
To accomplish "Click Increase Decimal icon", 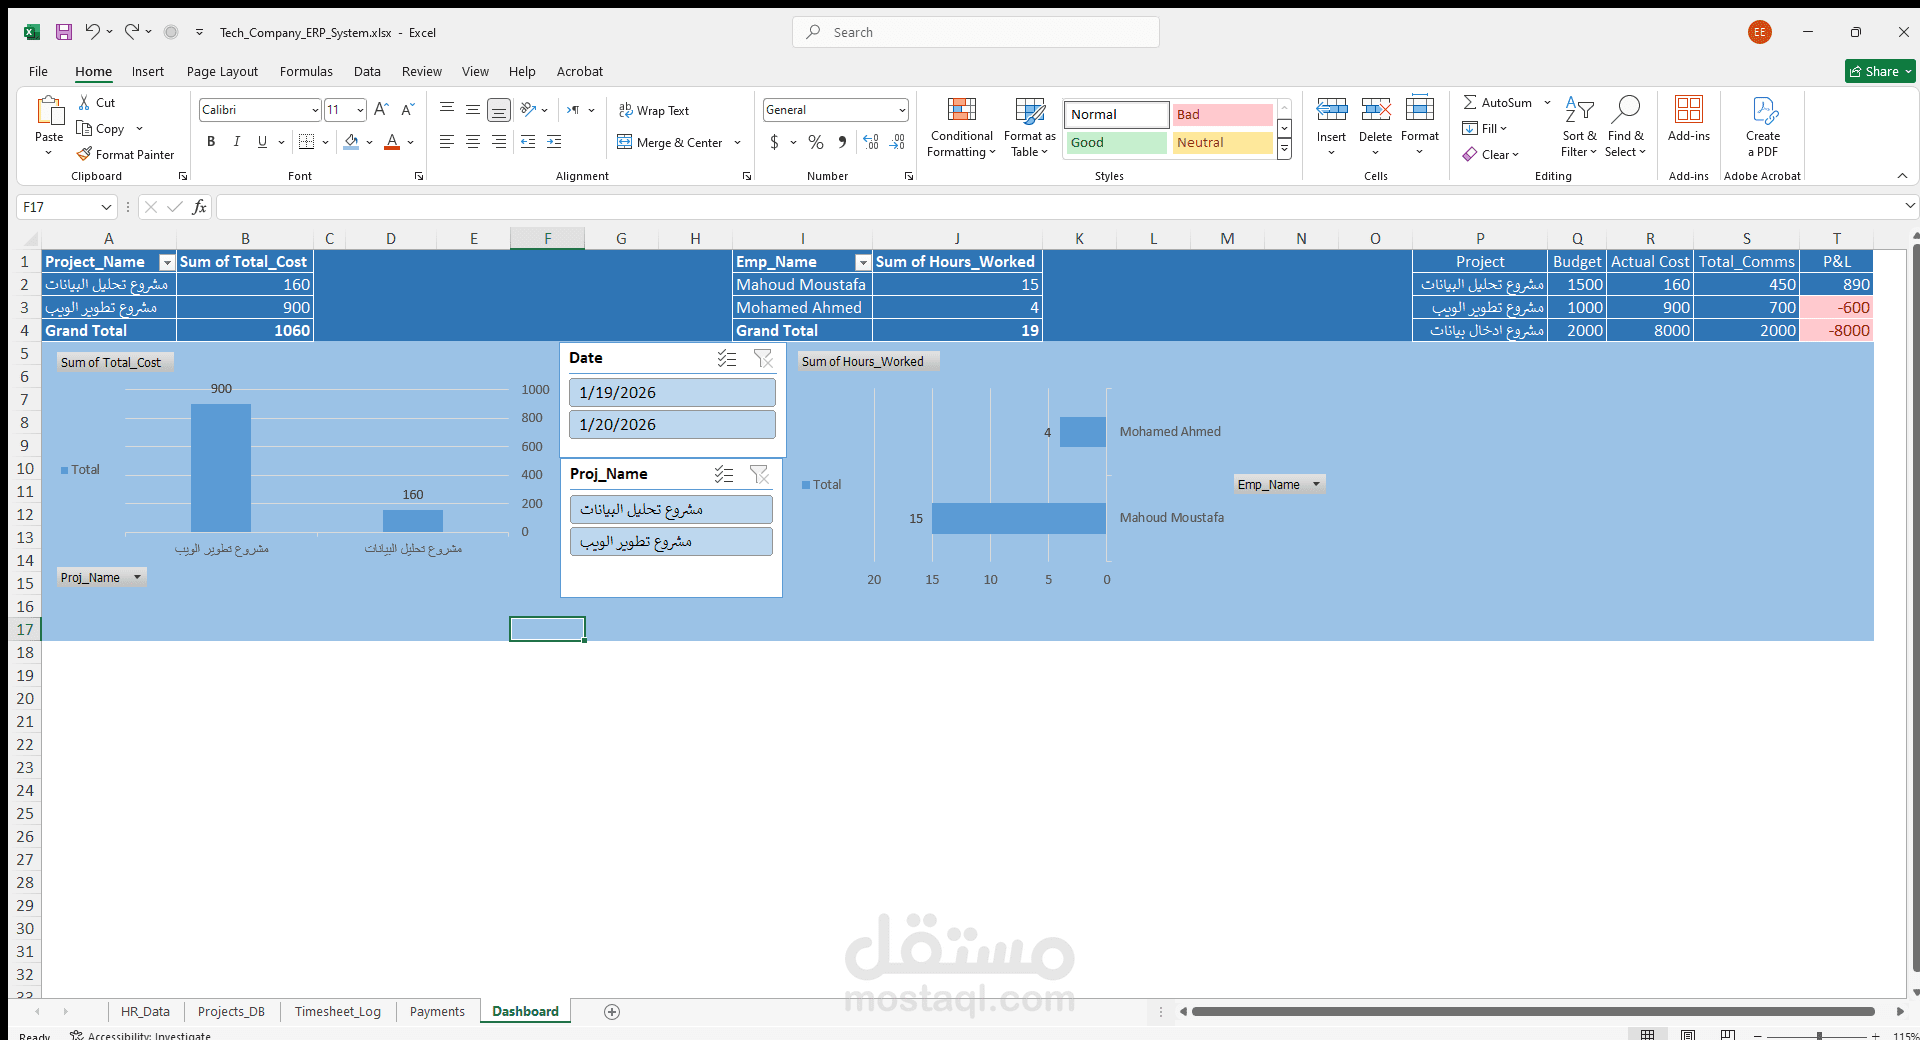I will (x=869, y=142).
